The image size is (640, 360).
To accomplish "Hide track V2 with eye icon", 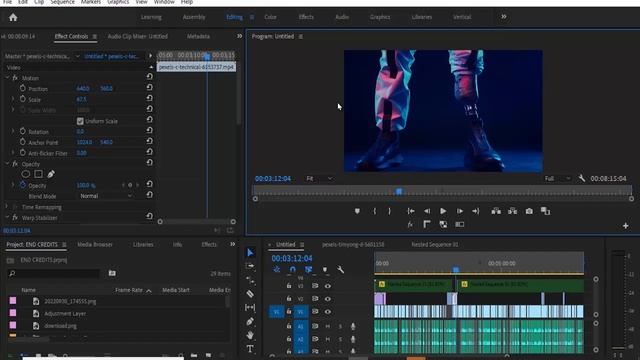I will (x=328, y=299).
